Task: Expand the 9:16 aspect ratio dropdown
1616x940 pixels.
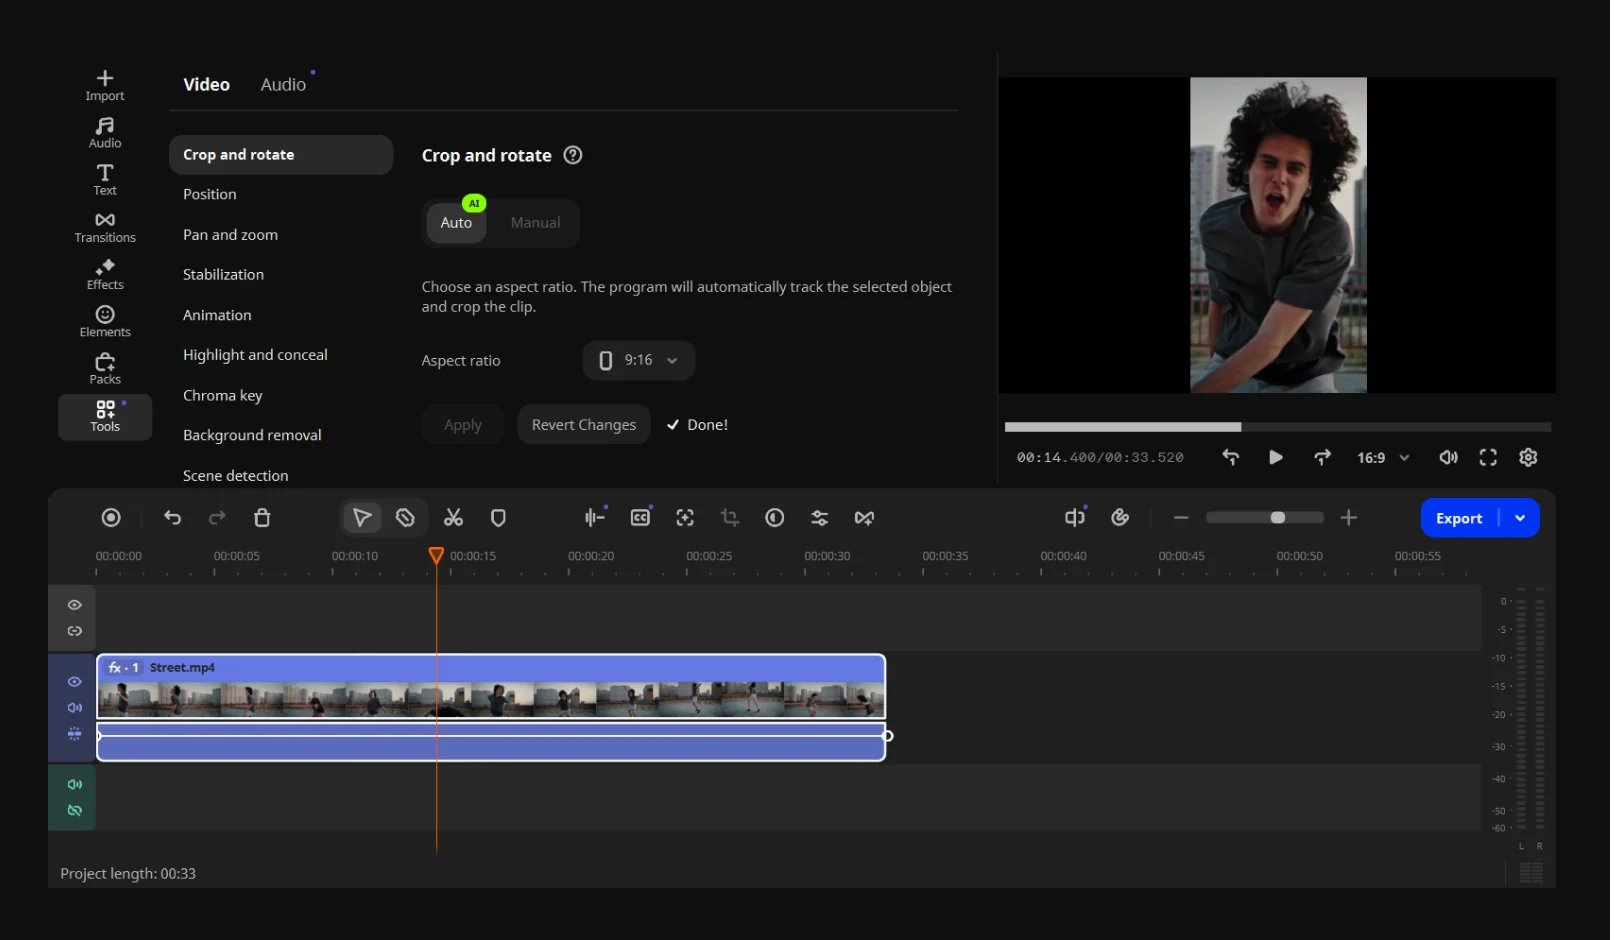Action: click(639, 361)
